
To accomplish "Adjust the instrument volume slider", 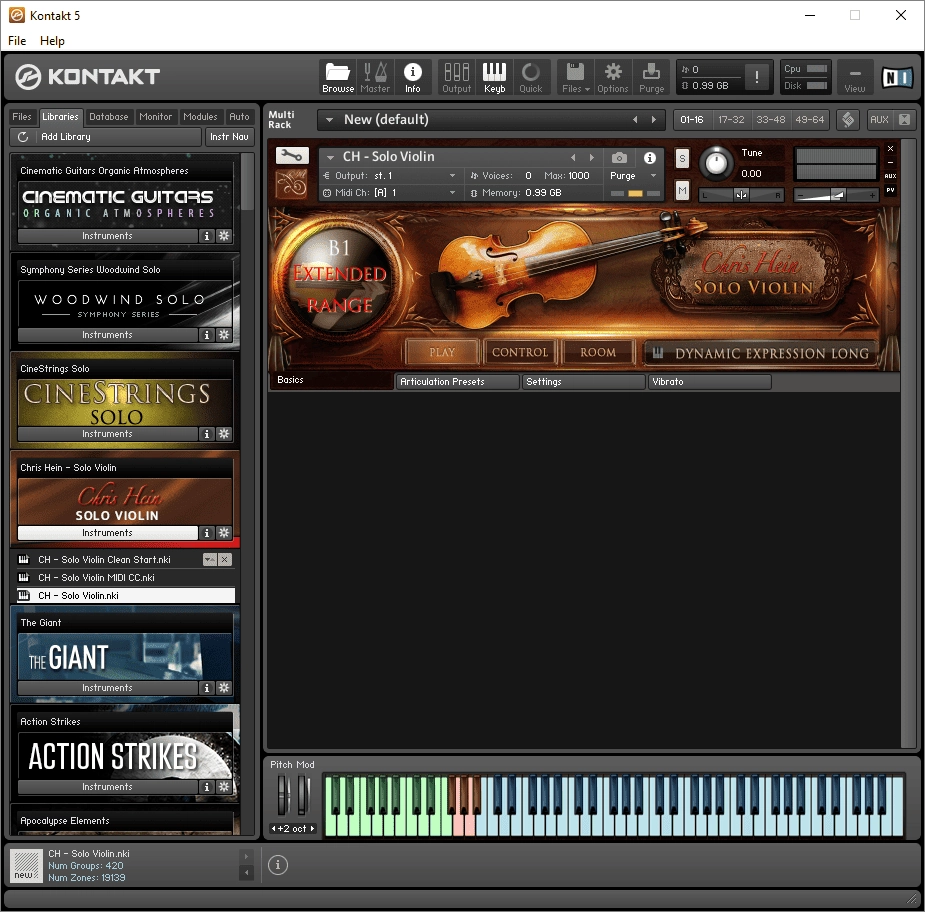I will [836, 195].
